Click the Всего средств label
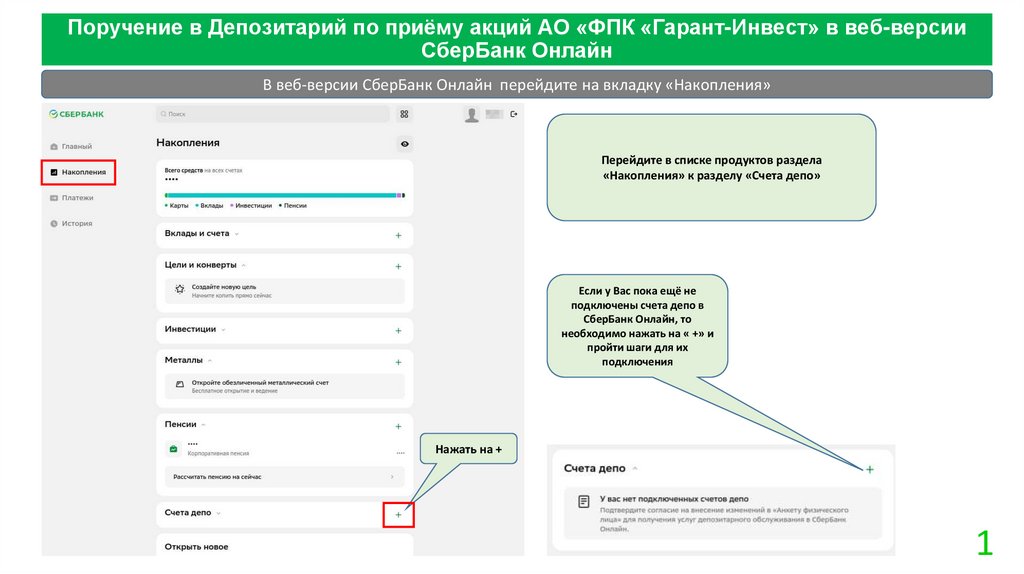1024x574 pixels. [184, 170]
